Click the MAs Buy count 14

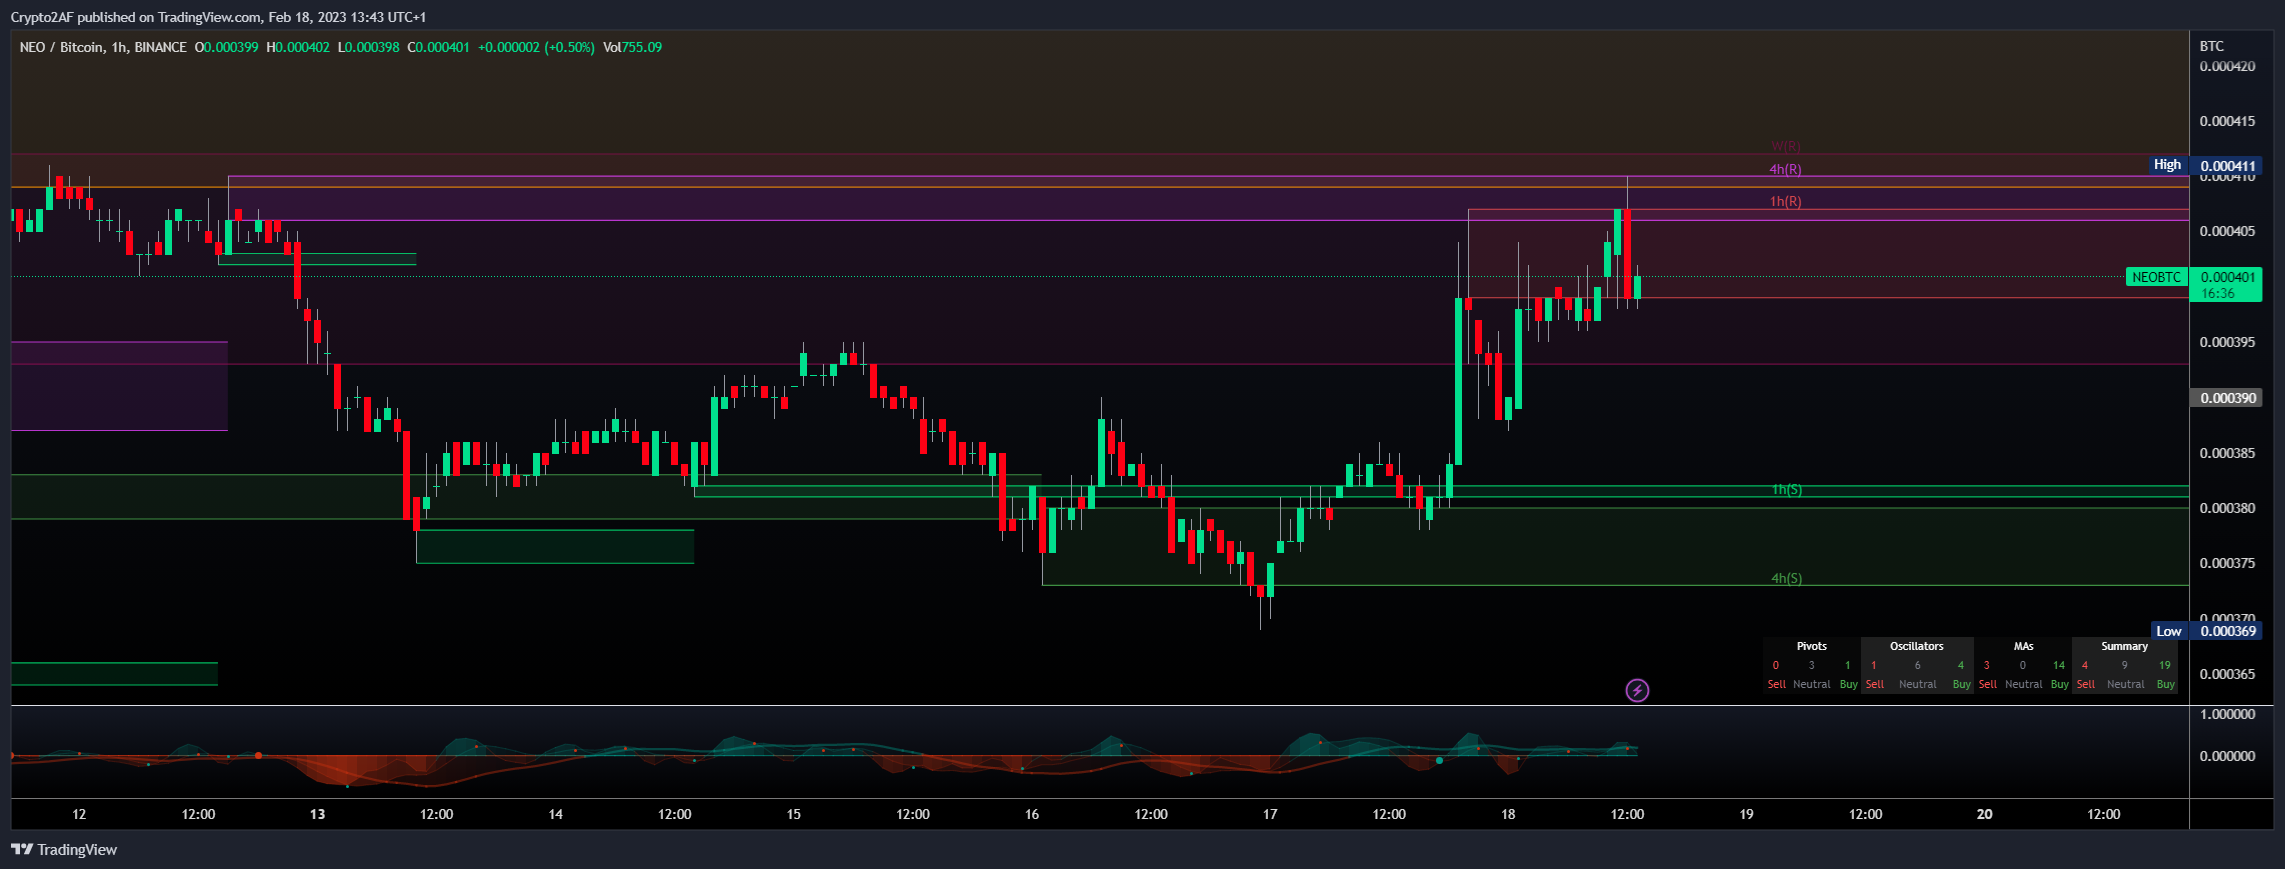pos(2058,666)
